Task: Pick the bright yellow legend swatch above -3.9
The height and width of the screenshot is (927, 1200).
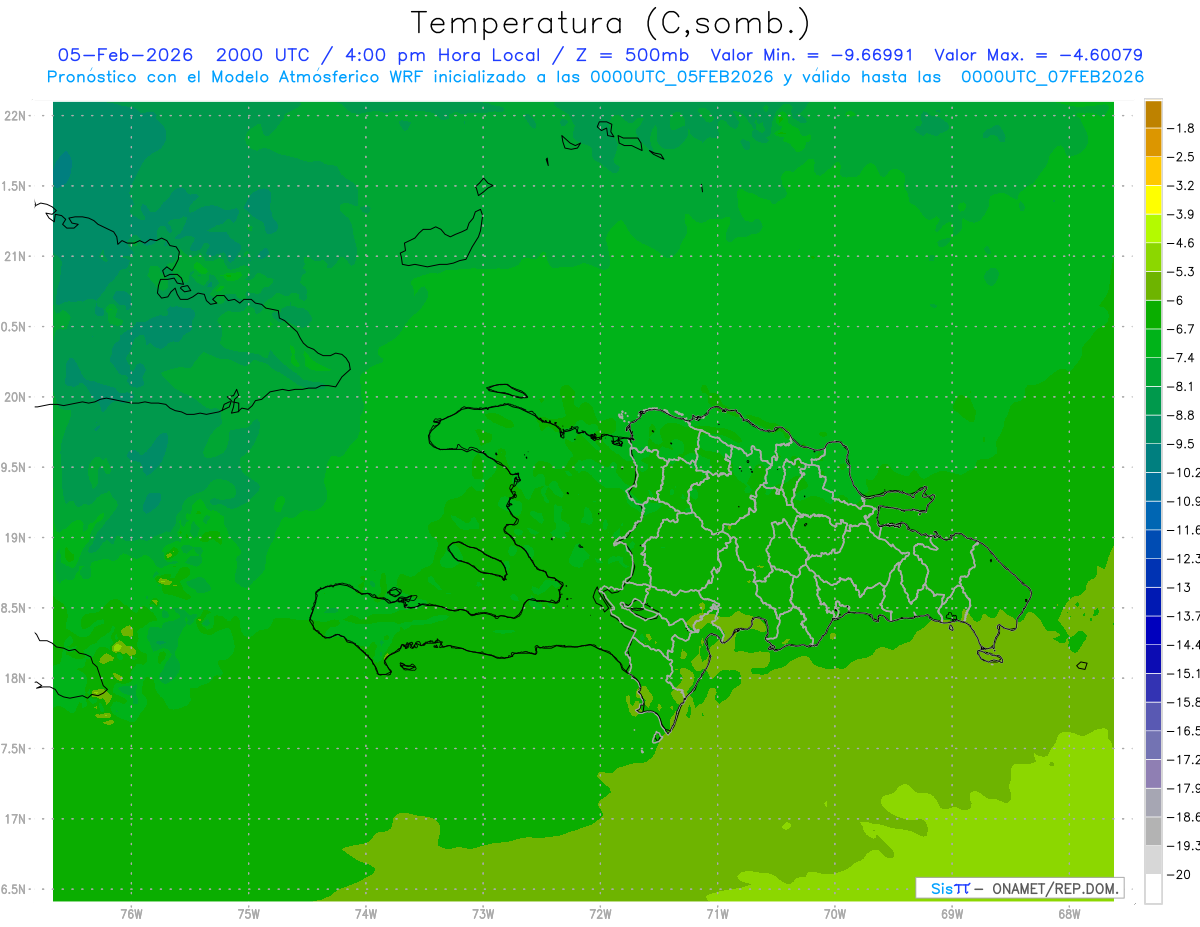Action: [x=1153, y=200]
